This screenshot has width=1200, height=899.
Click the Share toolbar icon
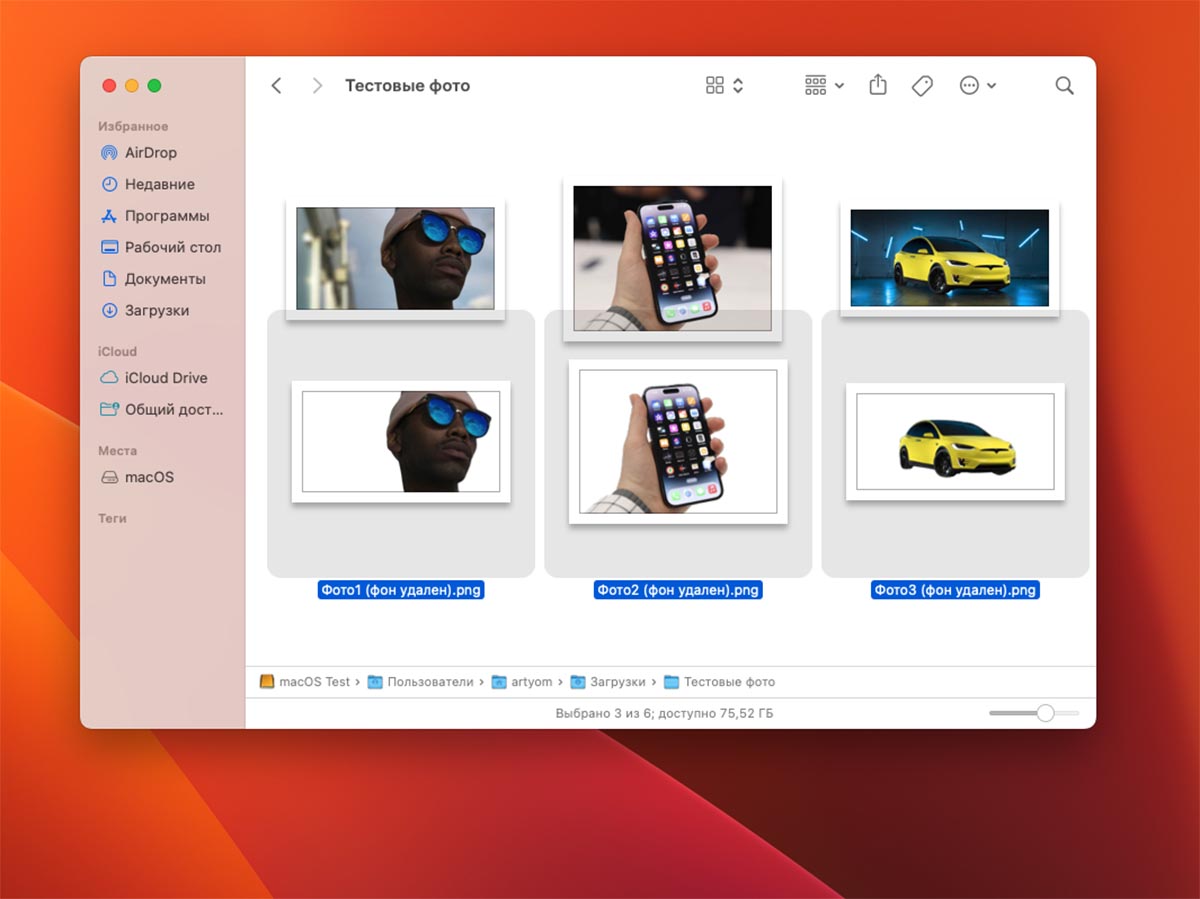click(878, 85)
